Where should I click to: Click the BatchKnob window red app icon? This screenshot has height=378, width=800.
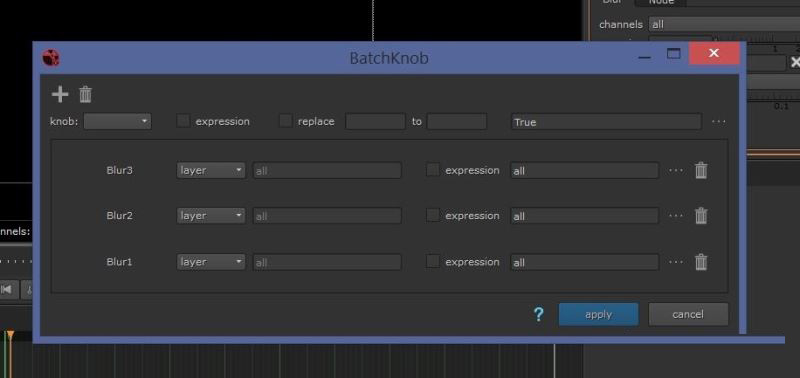[51, 58]
